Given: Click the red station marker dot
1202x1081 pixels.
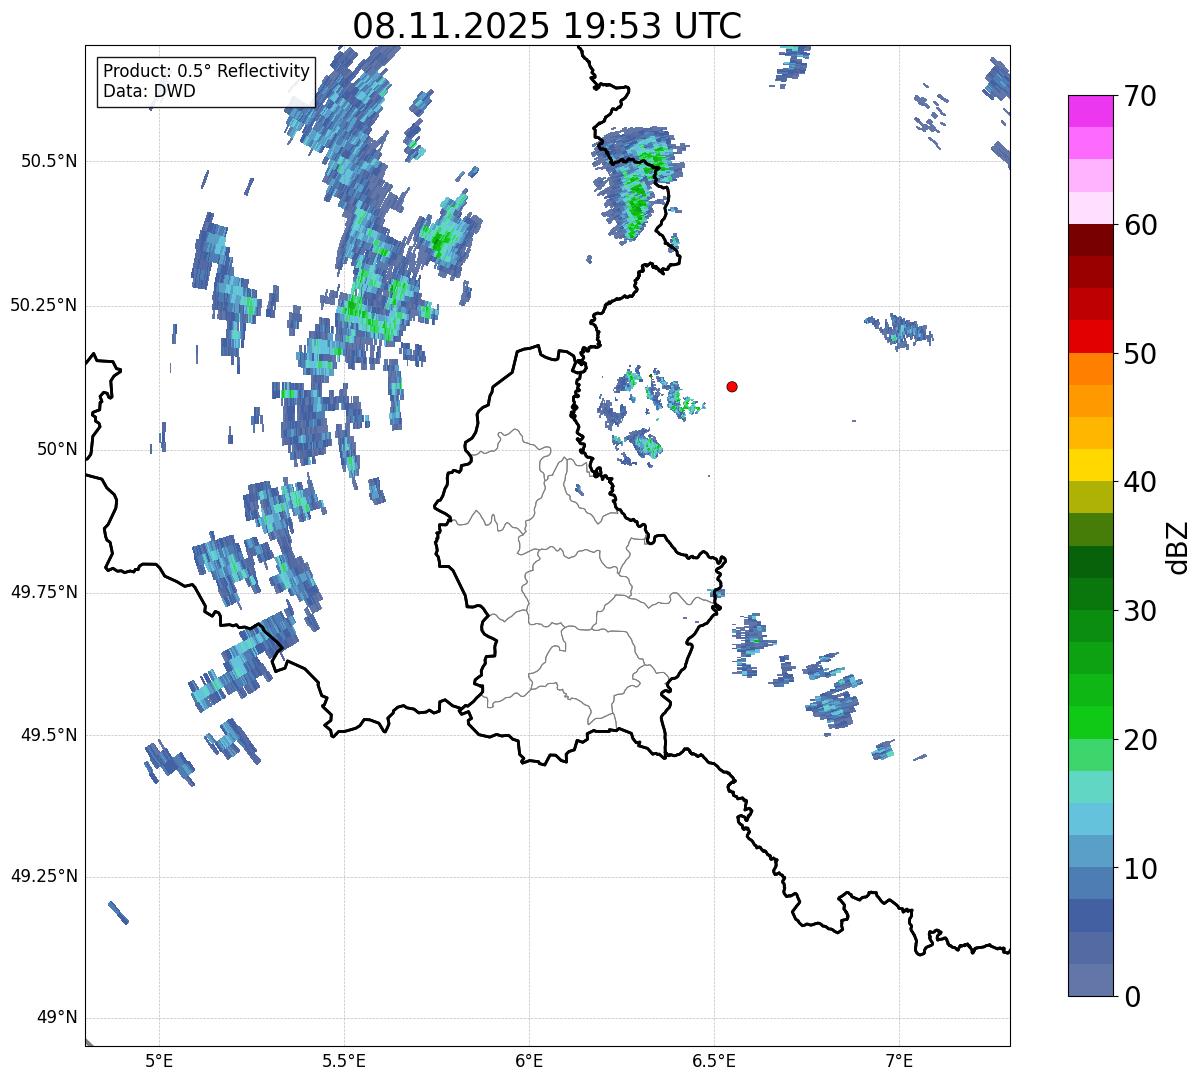Looking at the screenshot, I should pyautogui.click(x=732, y=386).
